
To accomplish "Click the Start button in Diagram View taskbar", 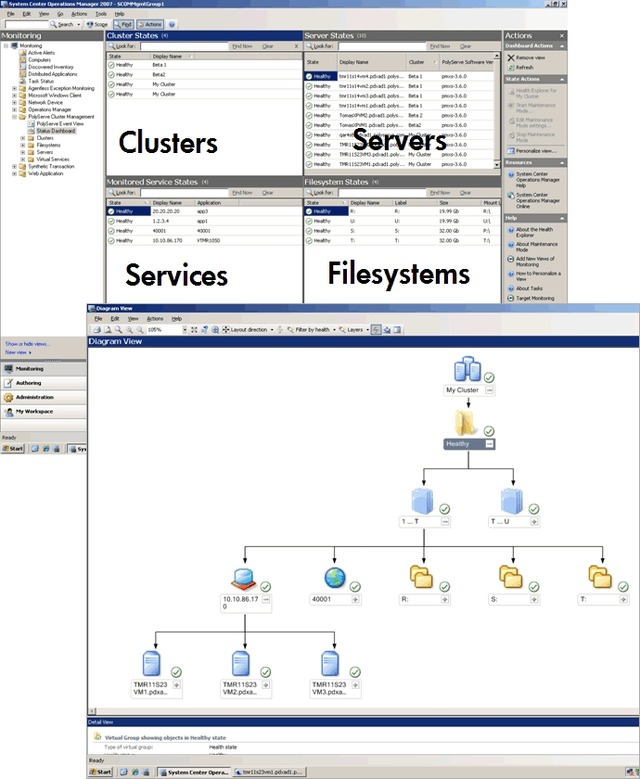I will (100, 772).
